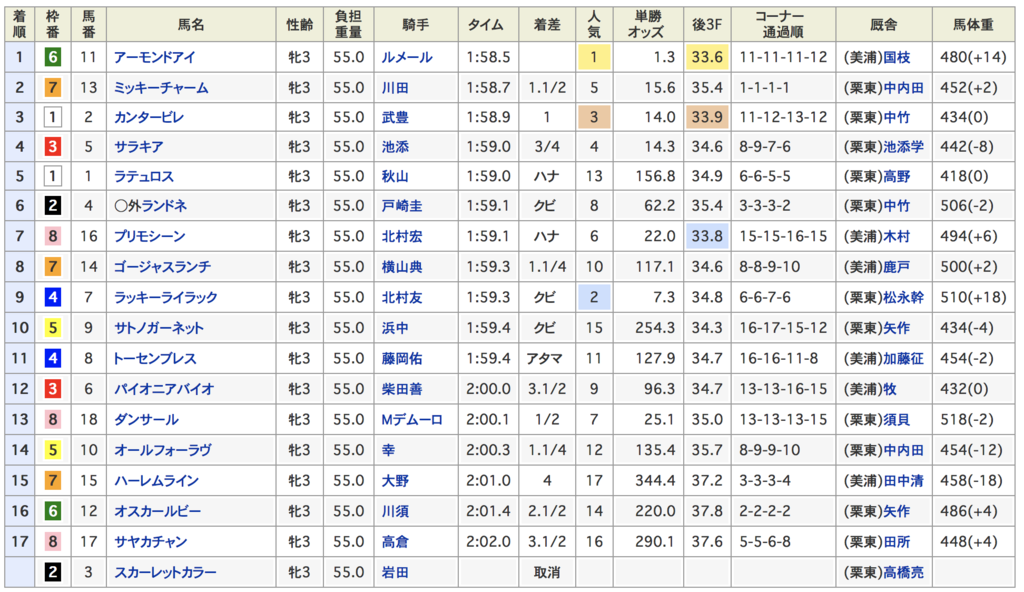Image resolution: width=1024 pixels, height=592 pixels.
Task: Click highlighted 後3F value 33.6
Action: (707, 58)
